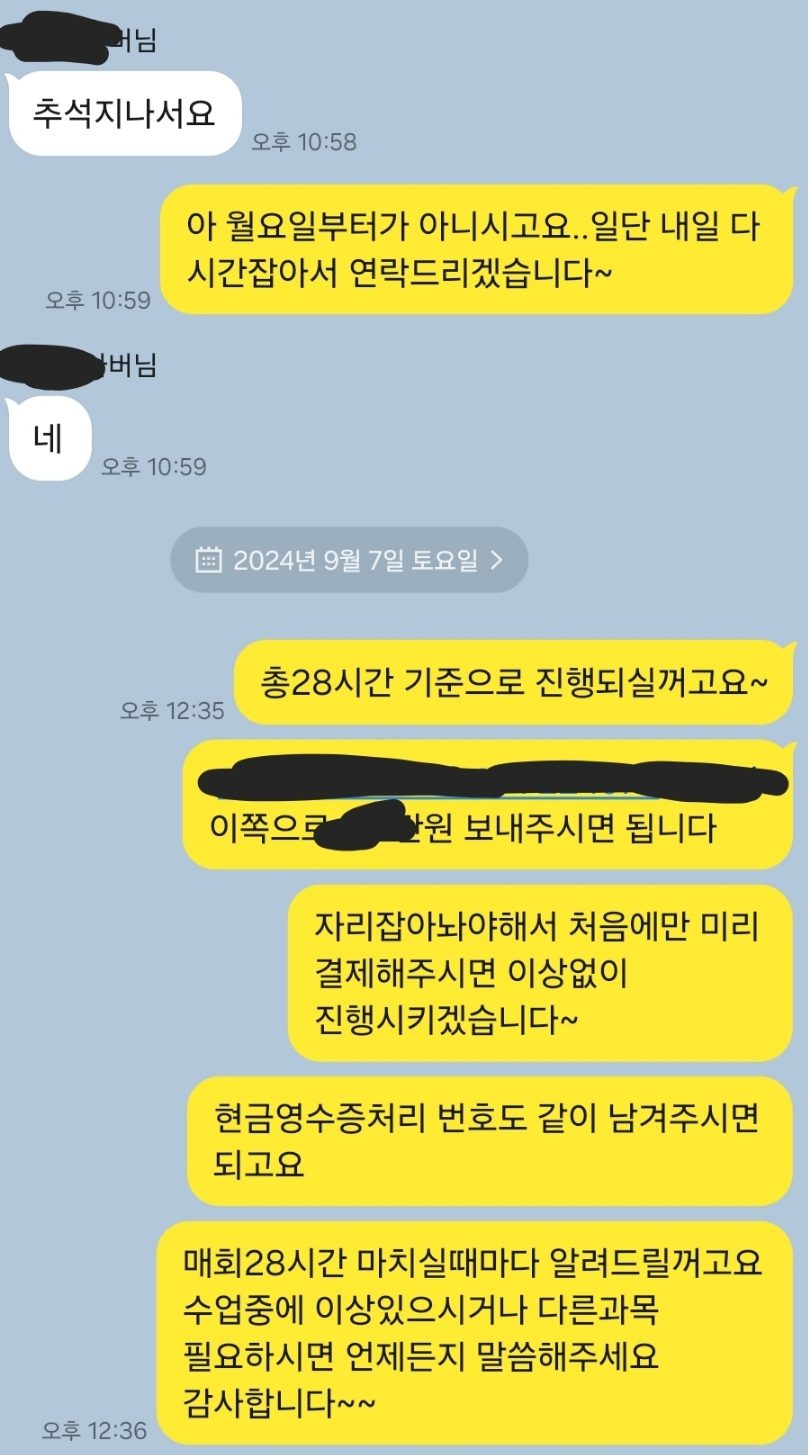Image resolution: width=808 pixels, height=1455 pixels.
Task: Click the 오후 10:58 timestamp
Action: pyautogui.click(x=304, y=142)
